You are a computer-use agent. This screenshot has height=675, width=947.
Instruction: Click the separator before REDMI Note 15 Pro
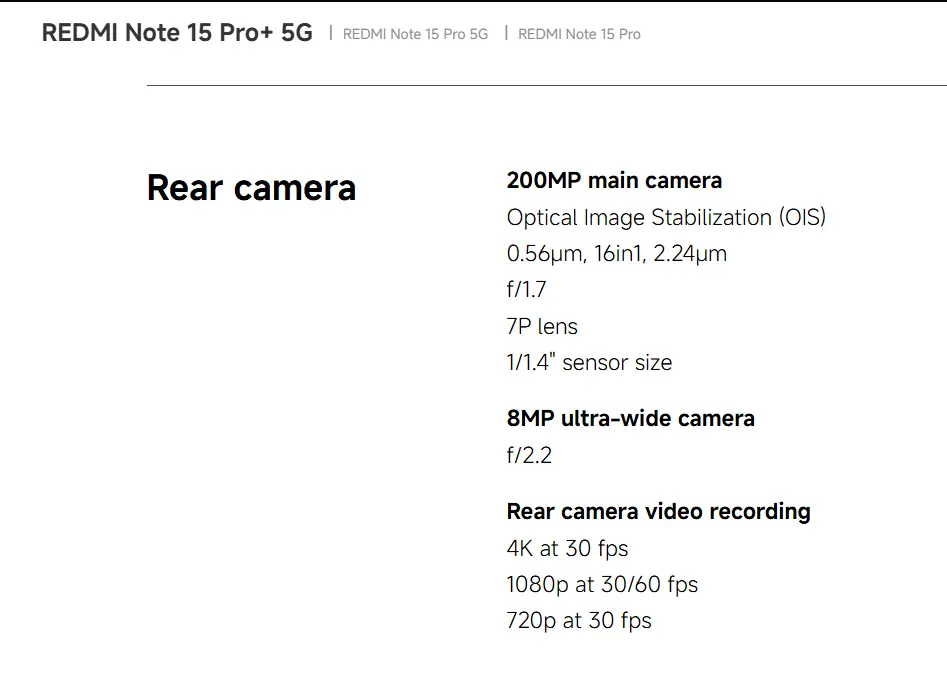tap(506, 33)
